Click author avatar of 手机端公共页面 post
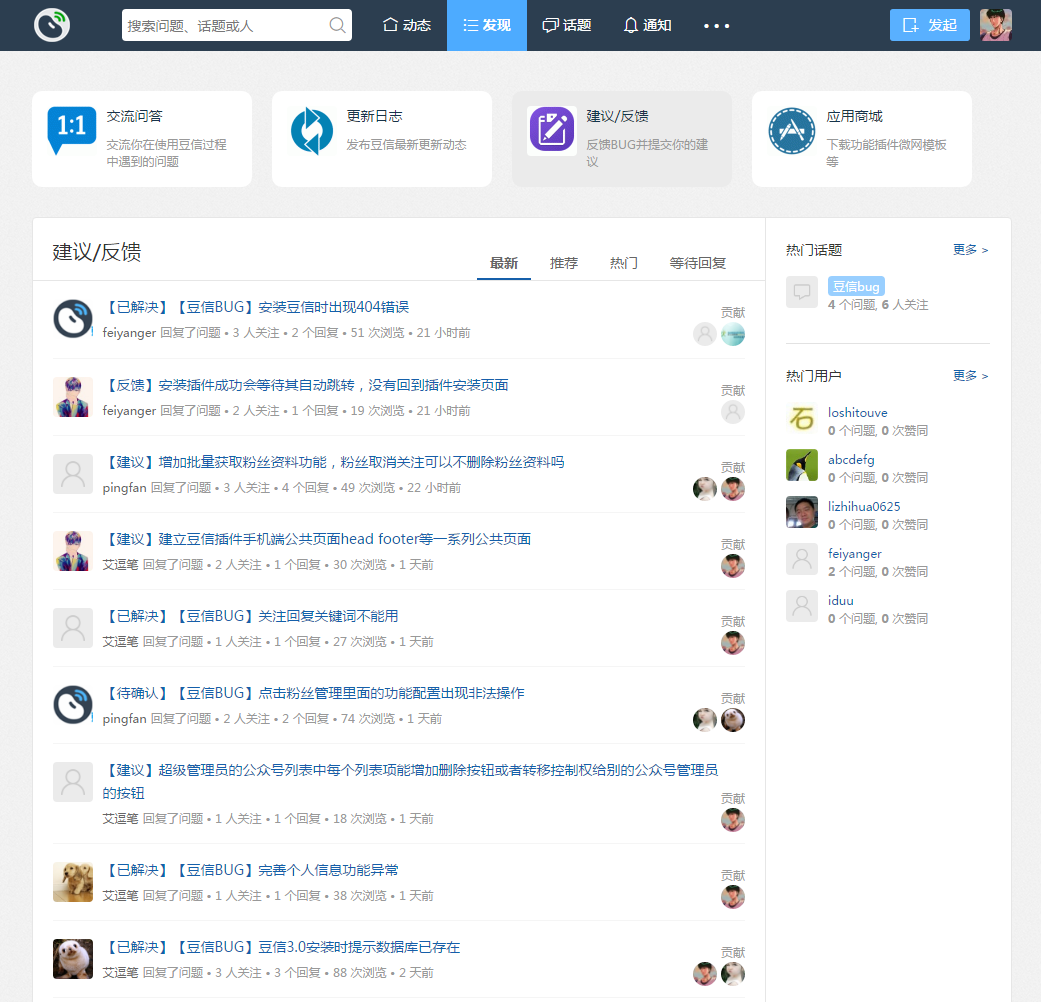Image resolution: width=1041 pixels, height=1002 pixels. (x=72, y=551)
